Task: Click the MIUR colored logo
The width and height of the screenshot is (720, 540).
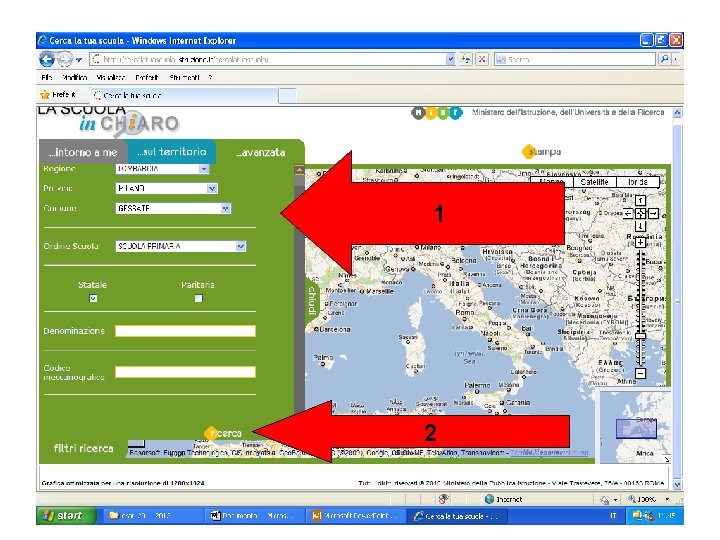Action: pos(437,112)
